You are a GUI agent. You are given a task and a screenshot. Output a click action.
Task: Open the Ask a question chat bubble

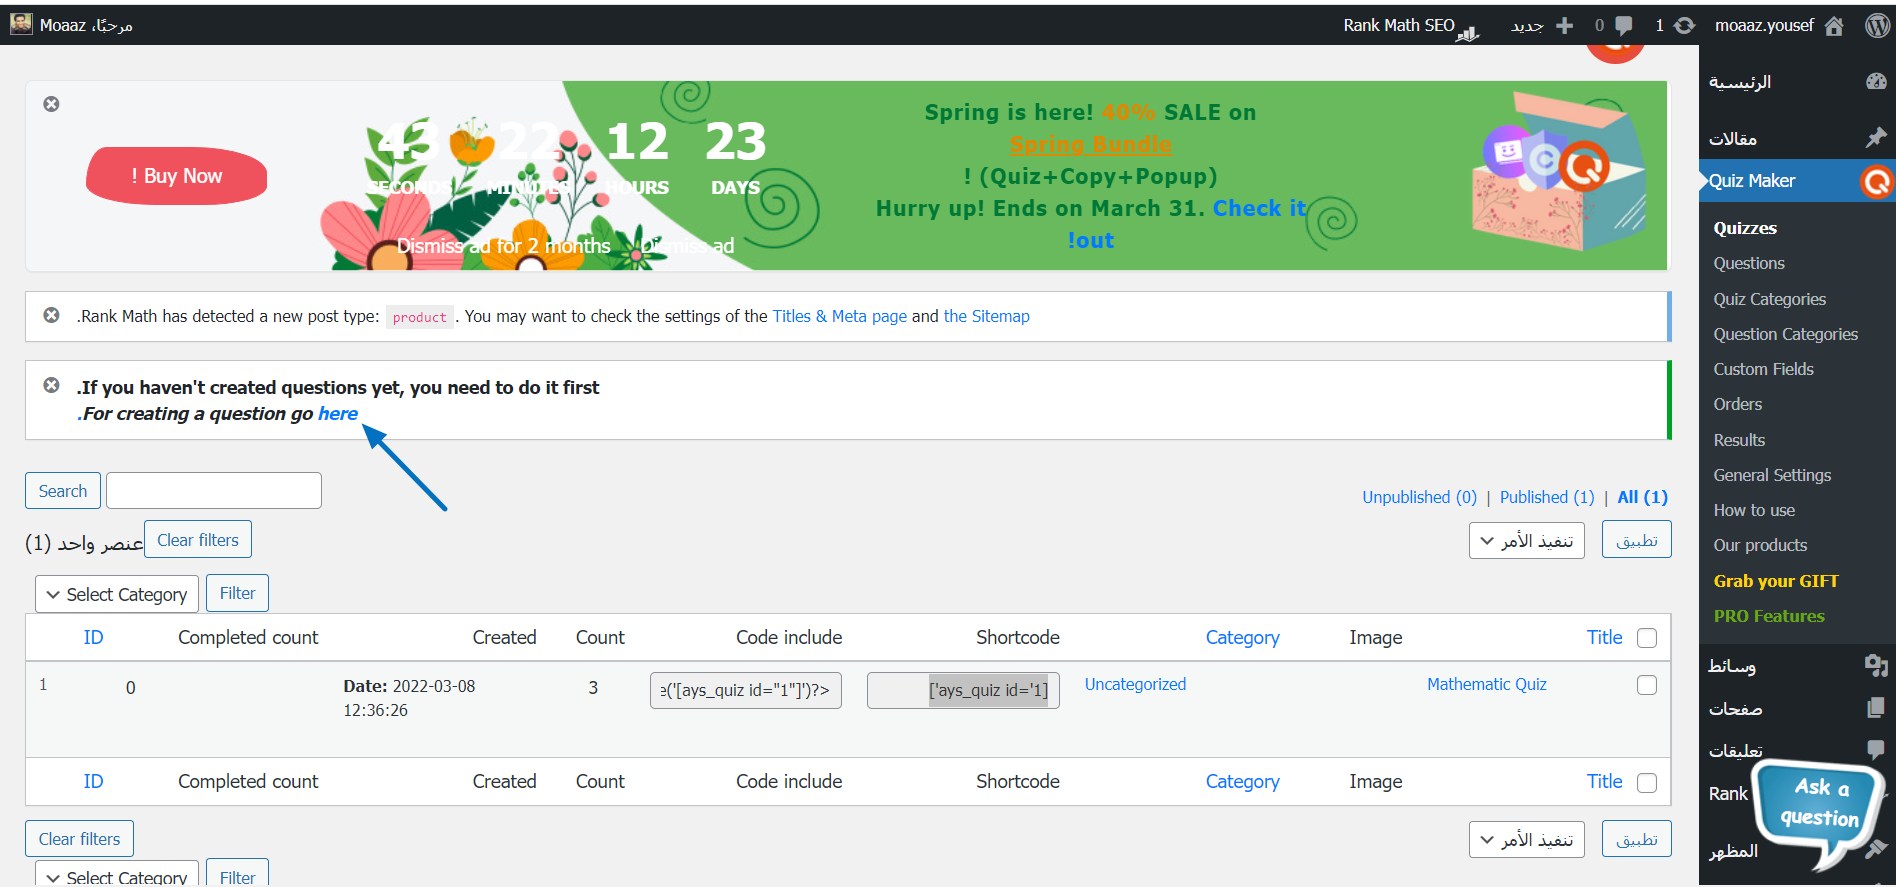coord(1820,812)
